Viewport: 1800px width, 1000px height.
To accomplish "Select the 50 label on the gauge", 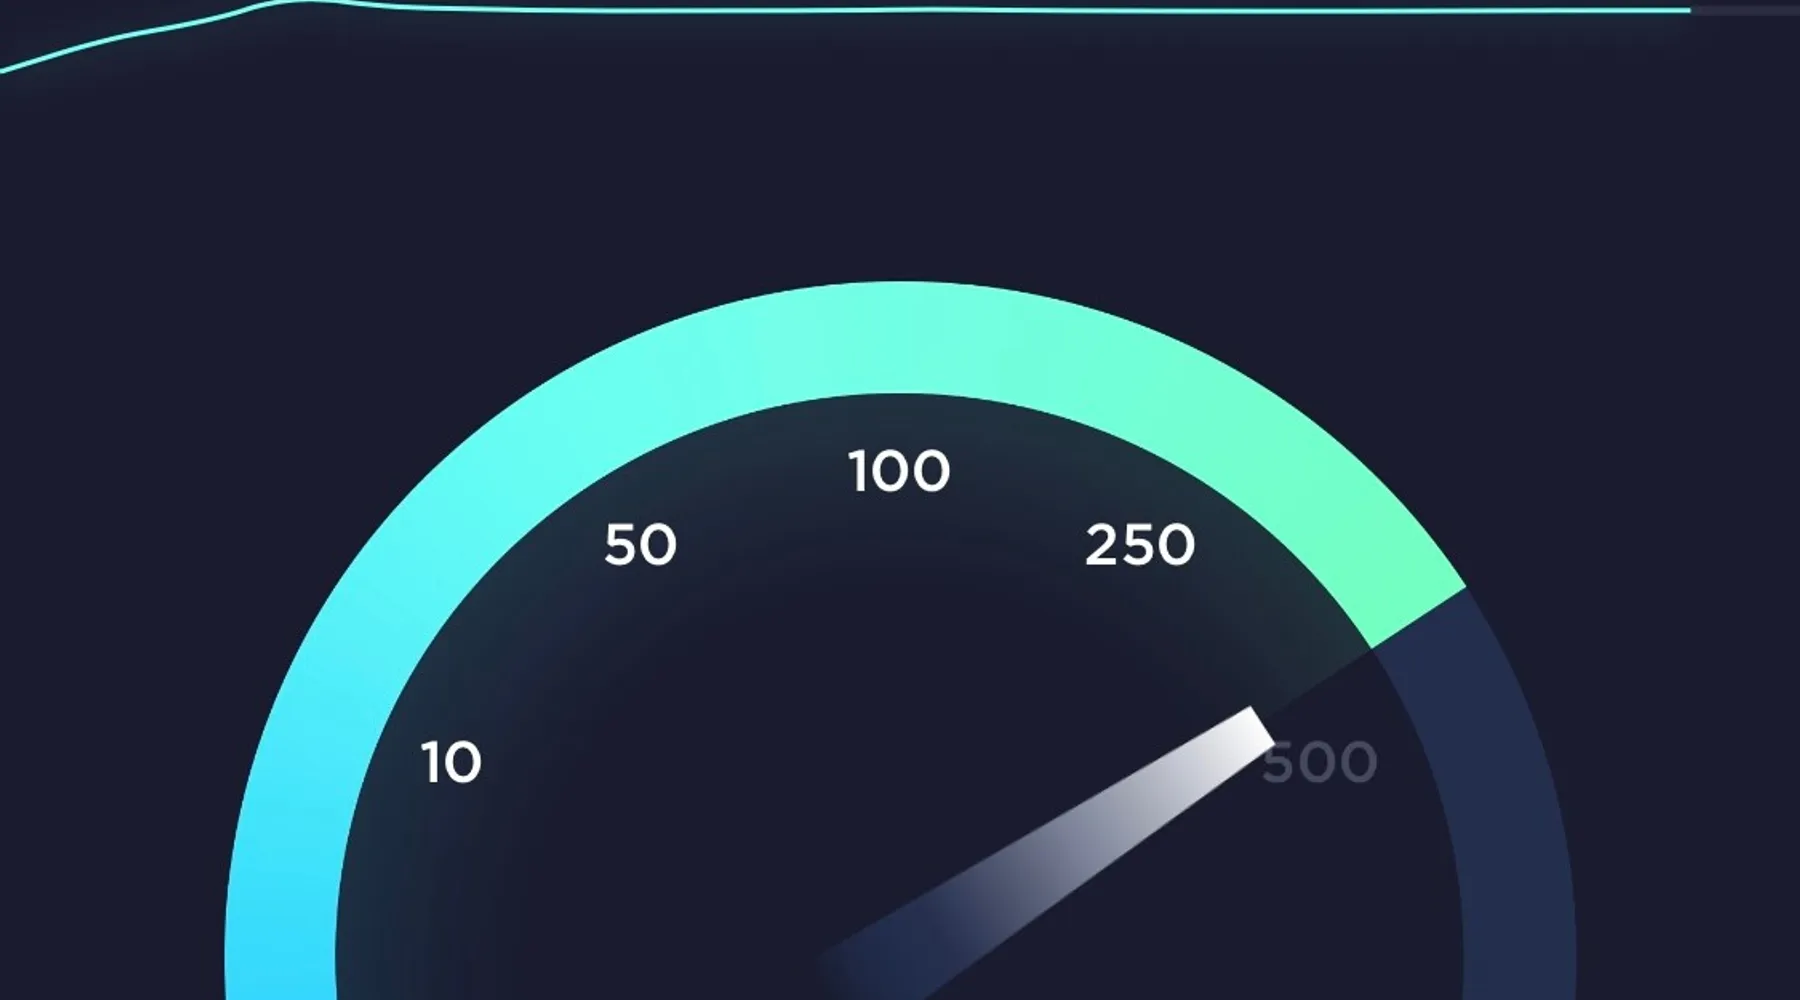I will [640, 546].
